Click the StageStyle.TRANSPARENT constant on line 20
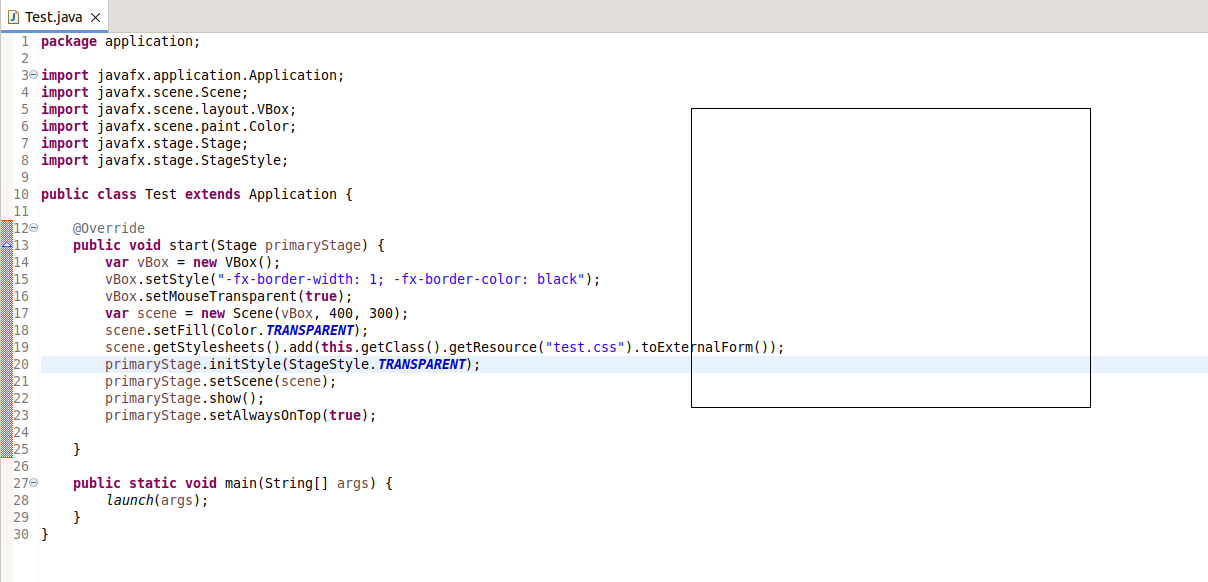This screenshot has width=1208, height=582. (421, 364)
